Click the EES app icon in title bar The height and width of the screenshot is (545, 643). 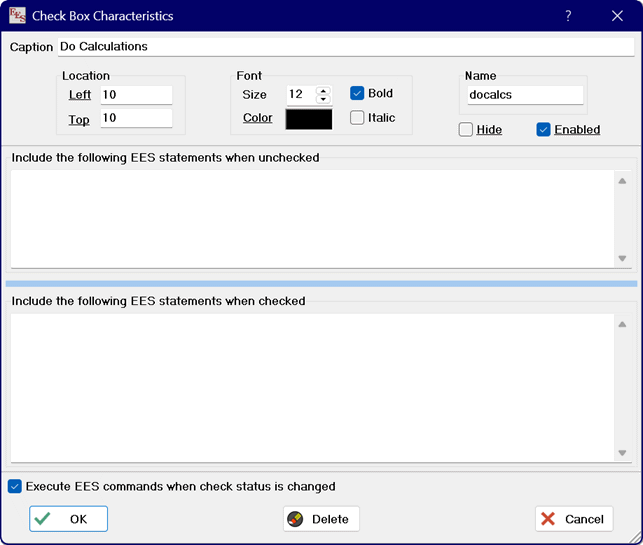[17, 16]
